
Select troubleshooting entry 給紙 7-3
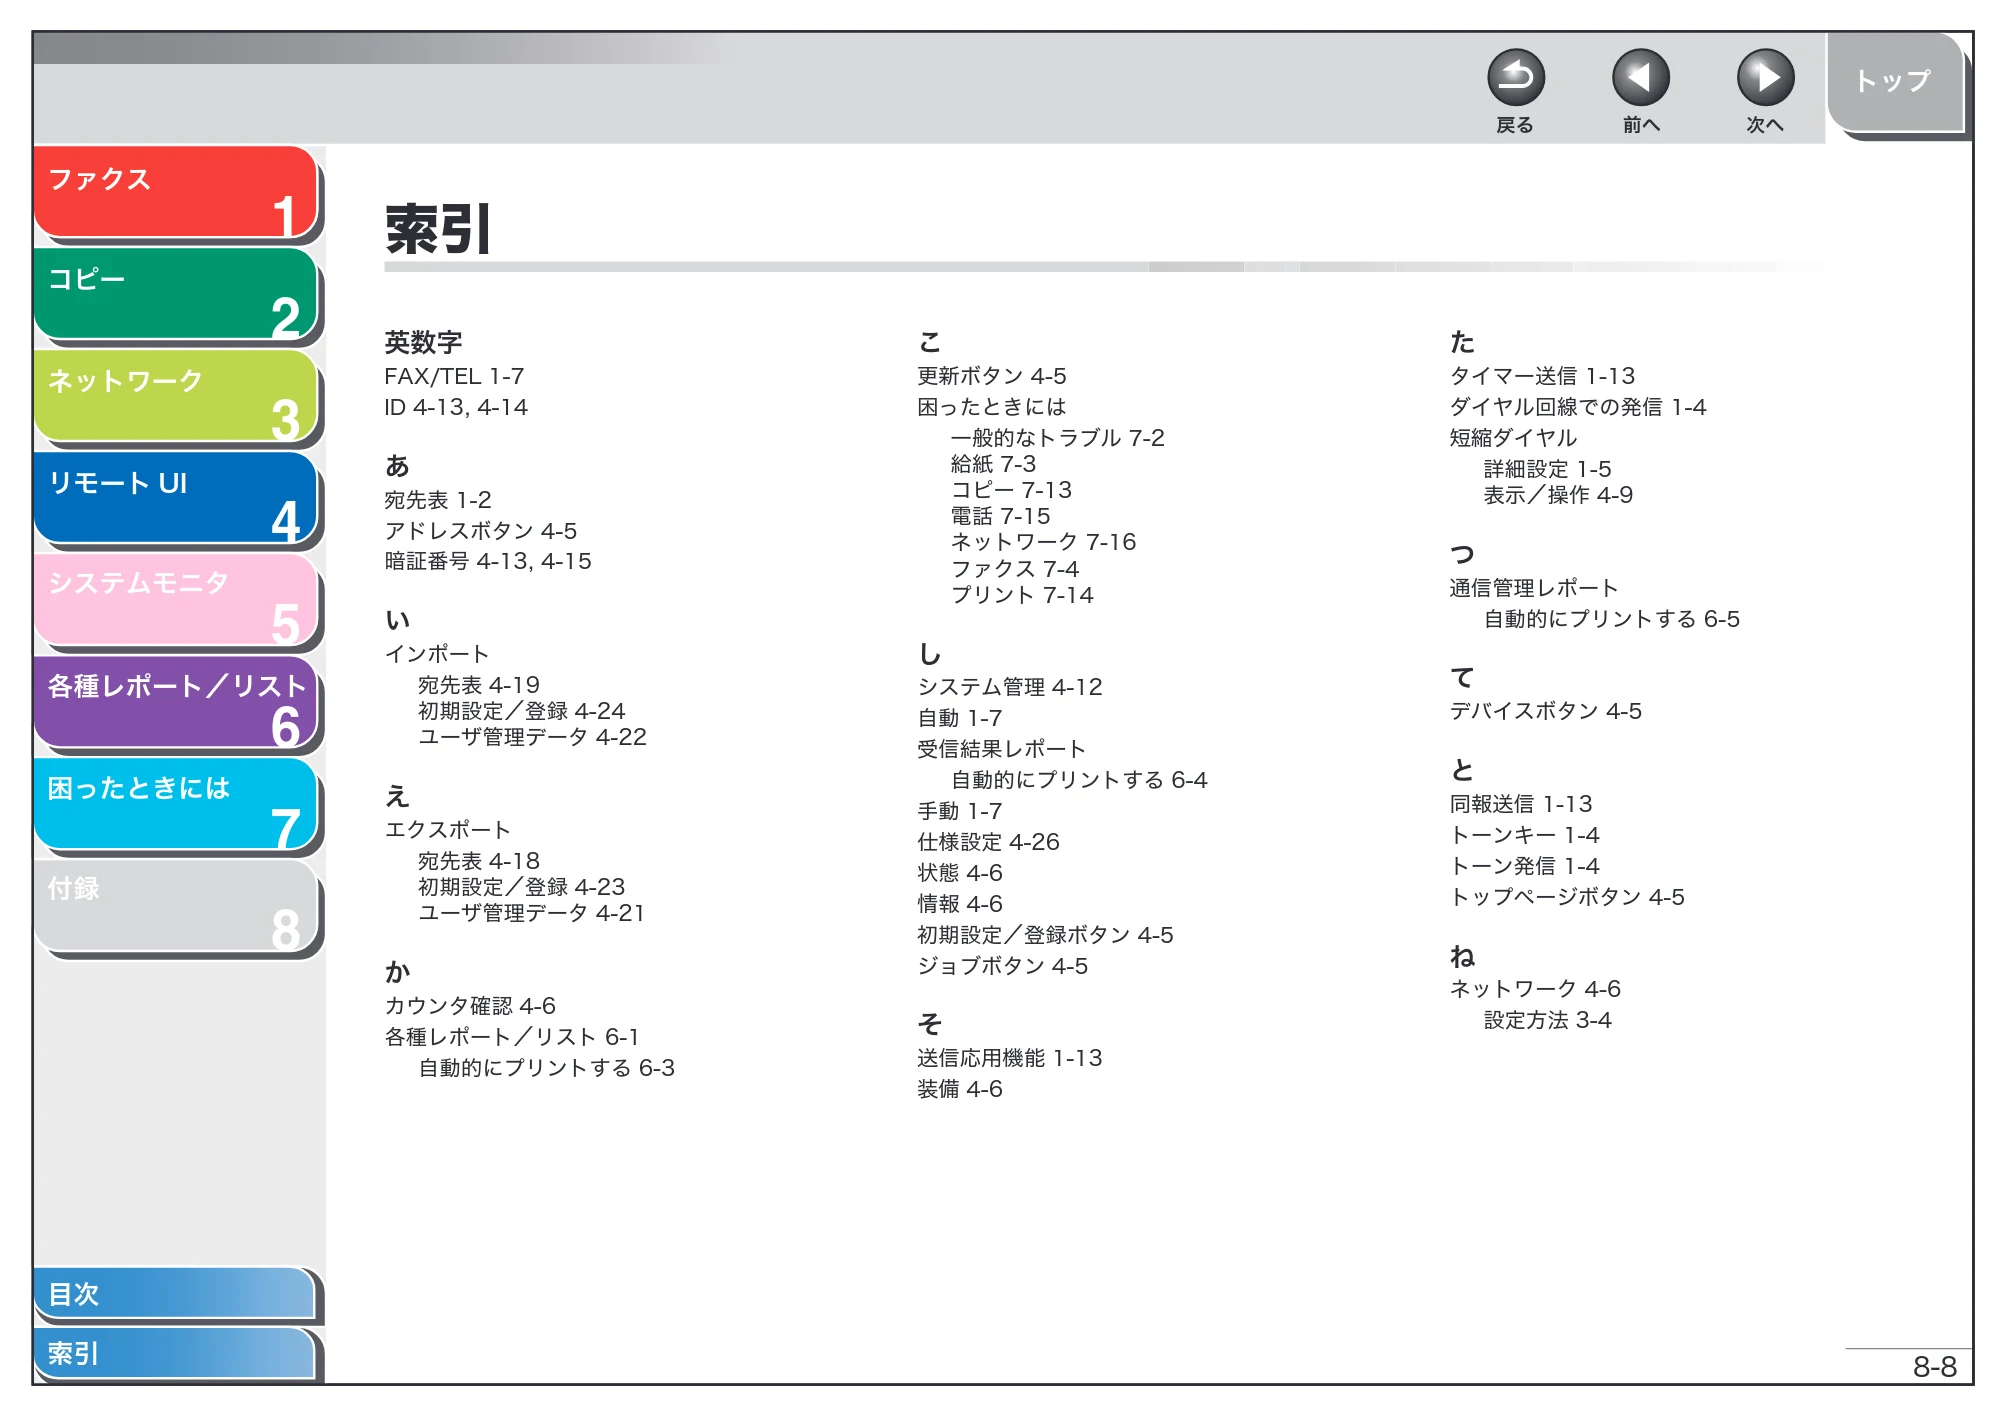click(x=994, y=463)
